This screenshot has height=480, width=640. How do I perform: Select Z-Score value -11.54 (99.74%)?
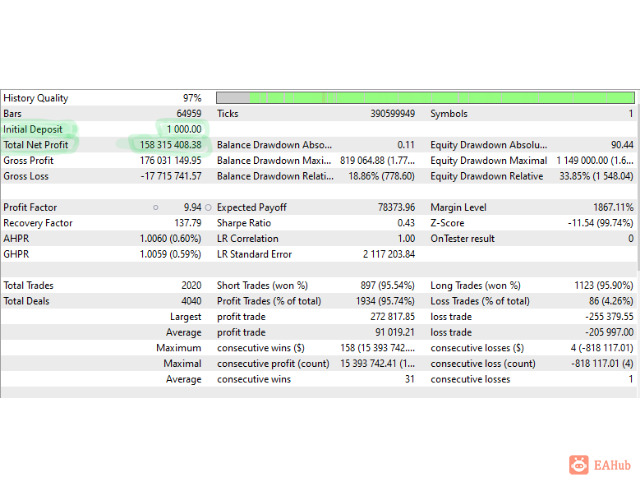[600, 223]
